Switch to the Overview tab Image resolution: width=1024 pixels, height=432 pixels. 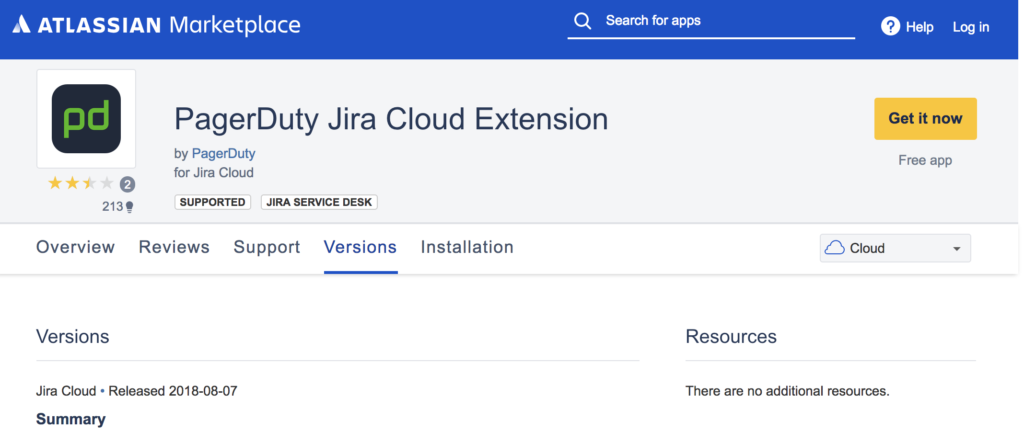pyautogui.click(x=76, y=247)
